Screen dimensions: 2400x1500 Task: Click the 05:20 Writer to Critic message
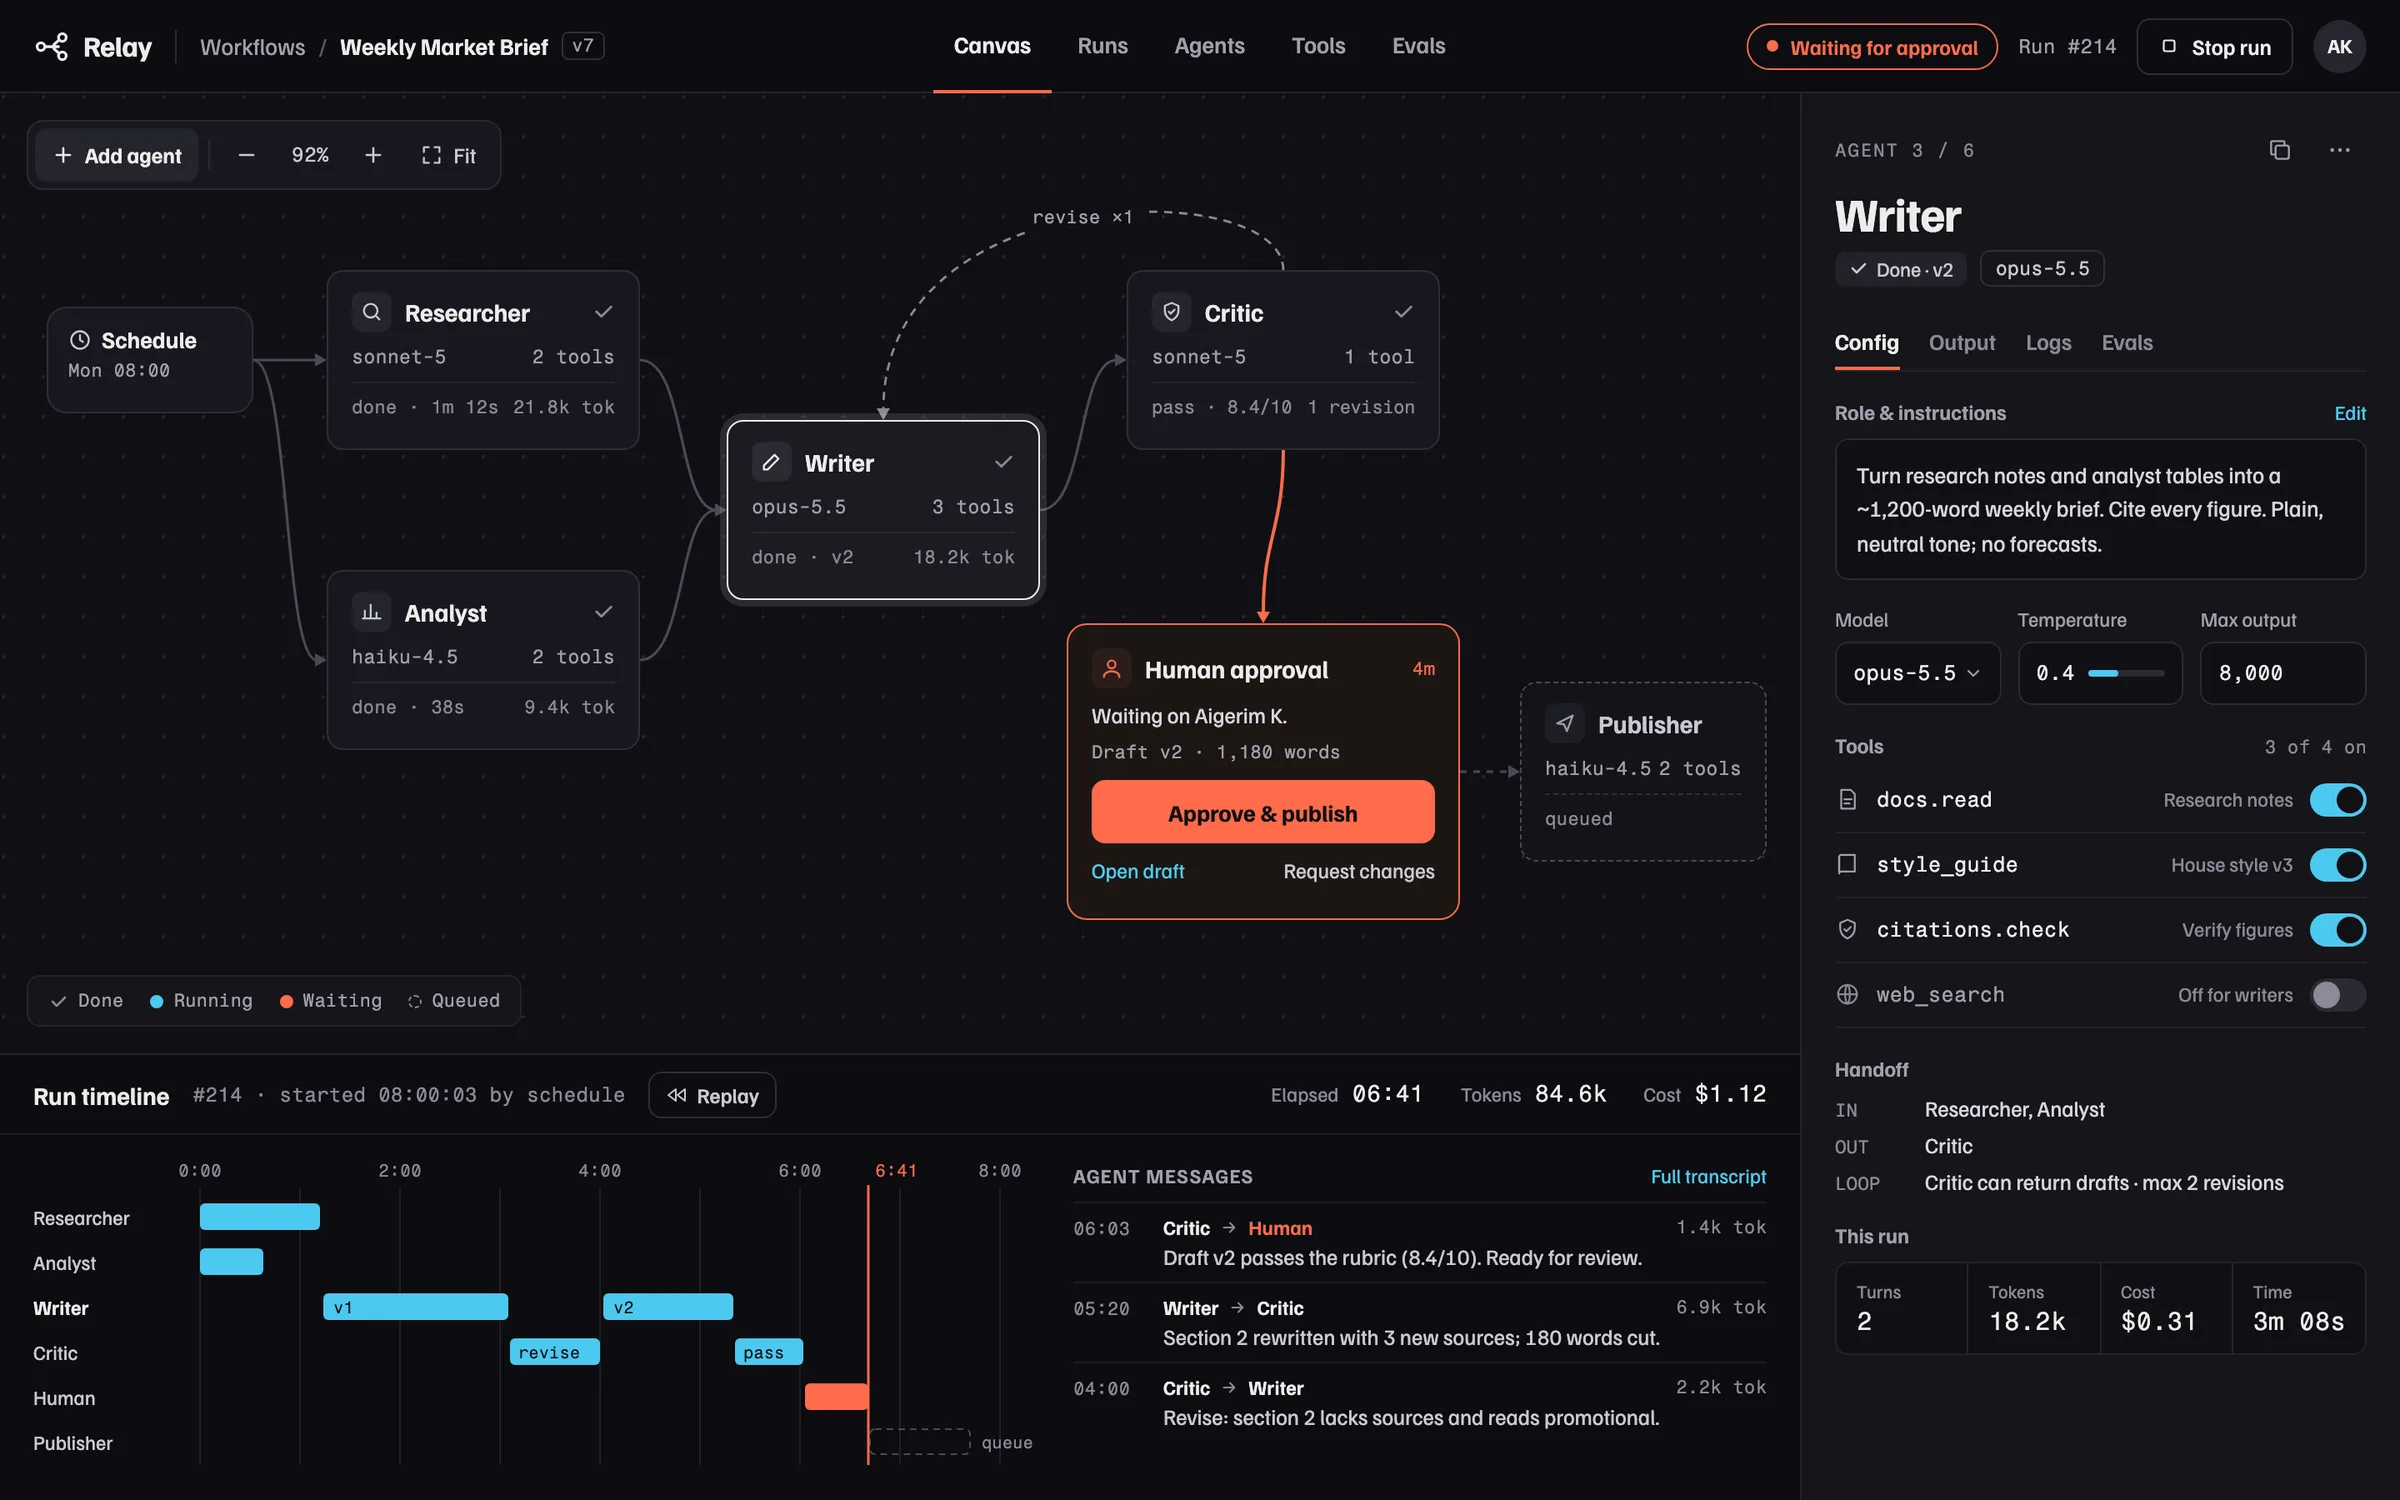[x=1419, y=1322]
